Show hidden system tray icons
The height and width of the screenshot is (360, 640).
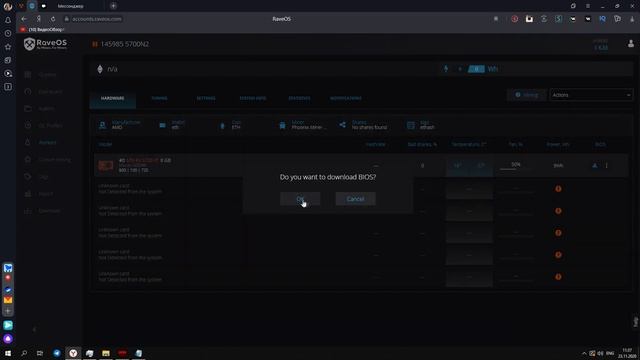coord(584,353)
